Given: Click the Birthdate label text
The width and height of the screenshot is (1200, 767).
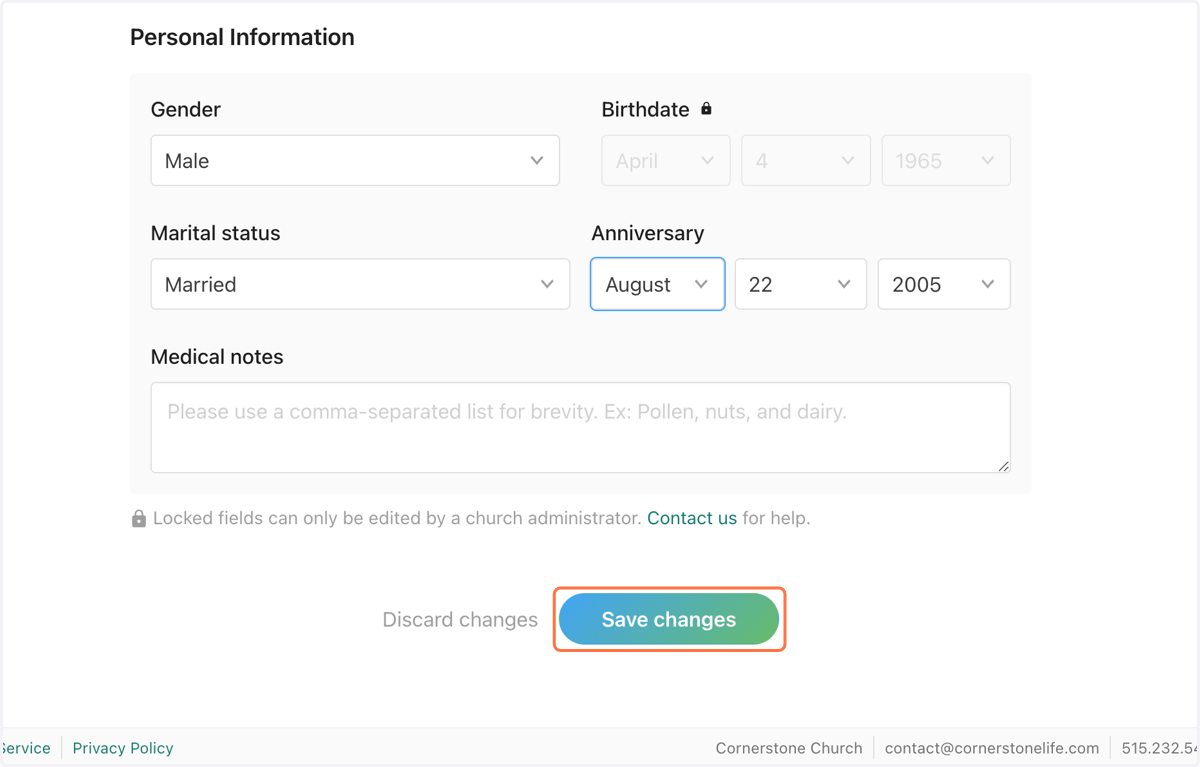Looking at the screenshot, I should coord(645,109).
